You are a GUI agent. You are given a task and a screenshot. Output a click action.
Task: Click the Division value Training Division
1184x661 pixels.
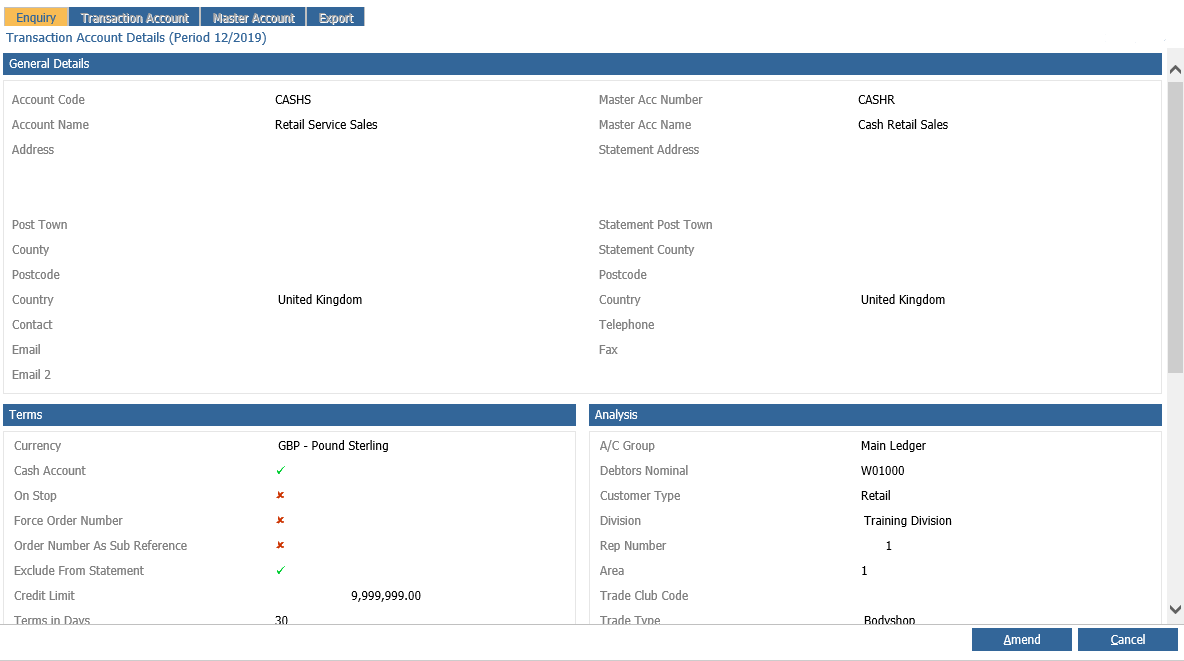(x=908, y=520)
